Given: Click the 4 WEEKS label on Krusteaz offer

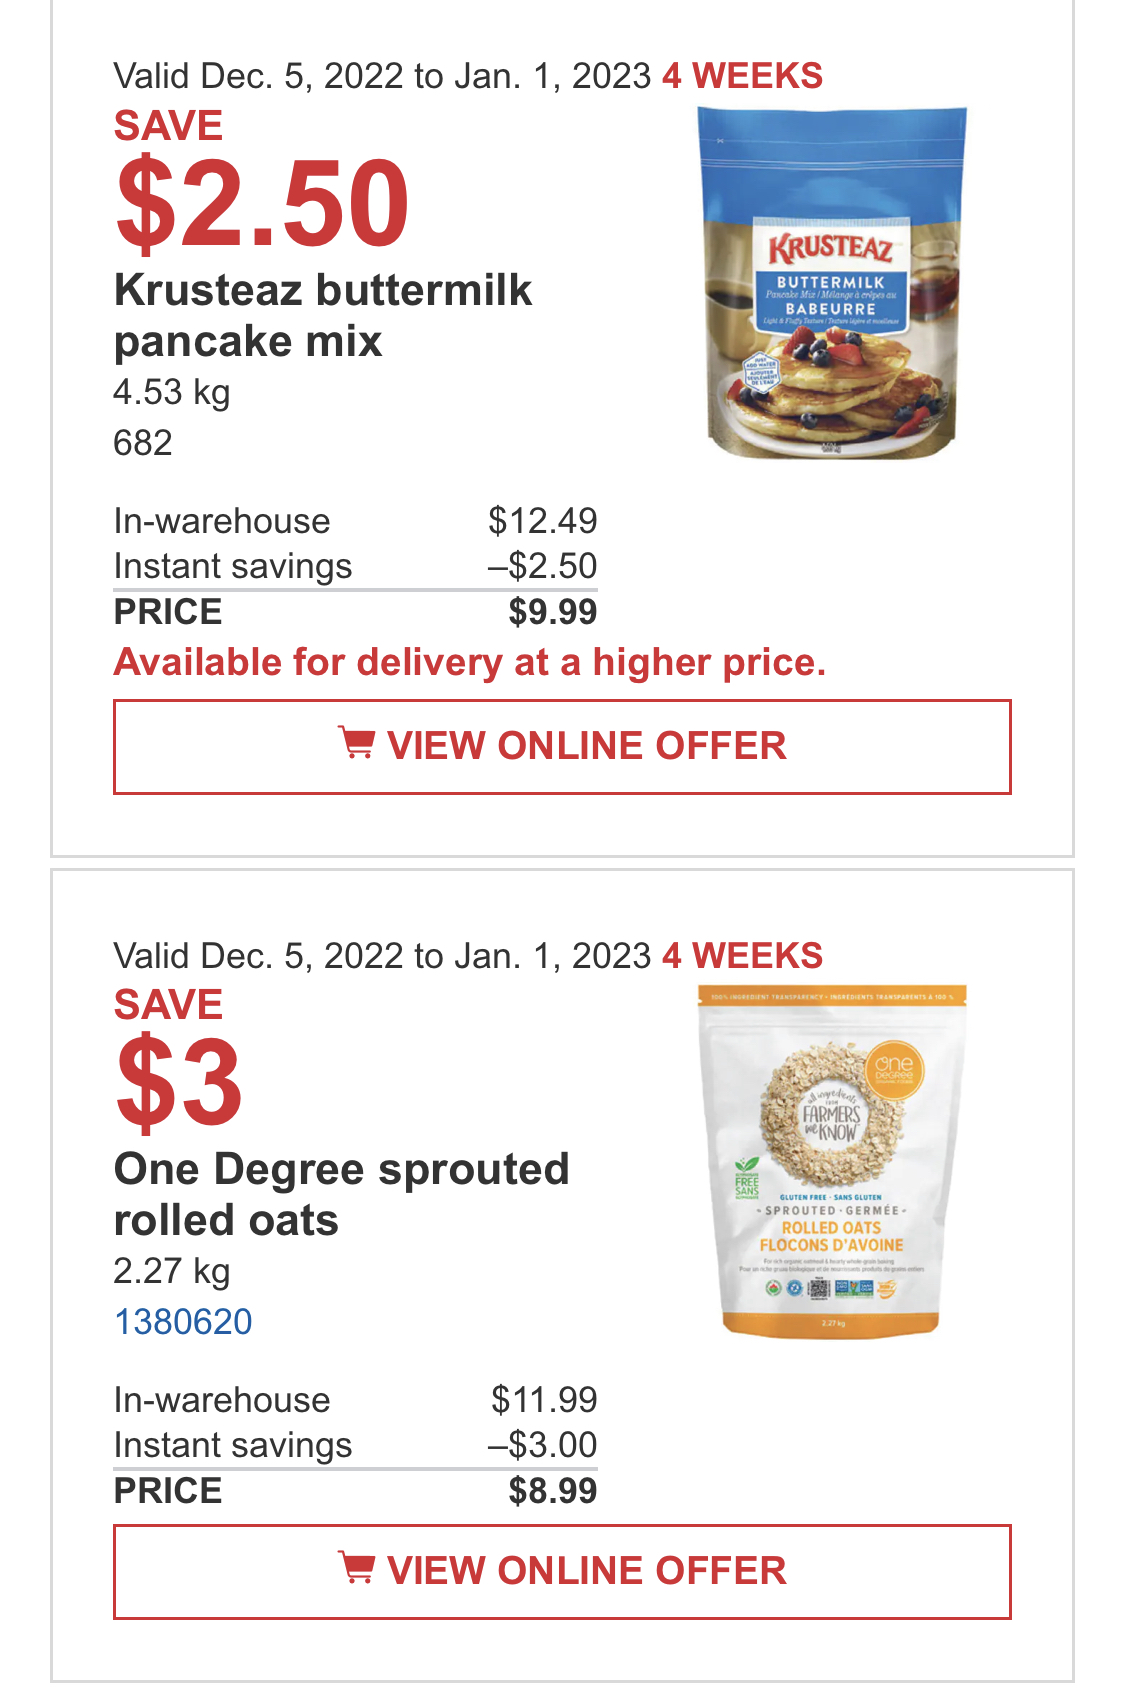Looking at the screenshot, I should click(x=743, y=76).
